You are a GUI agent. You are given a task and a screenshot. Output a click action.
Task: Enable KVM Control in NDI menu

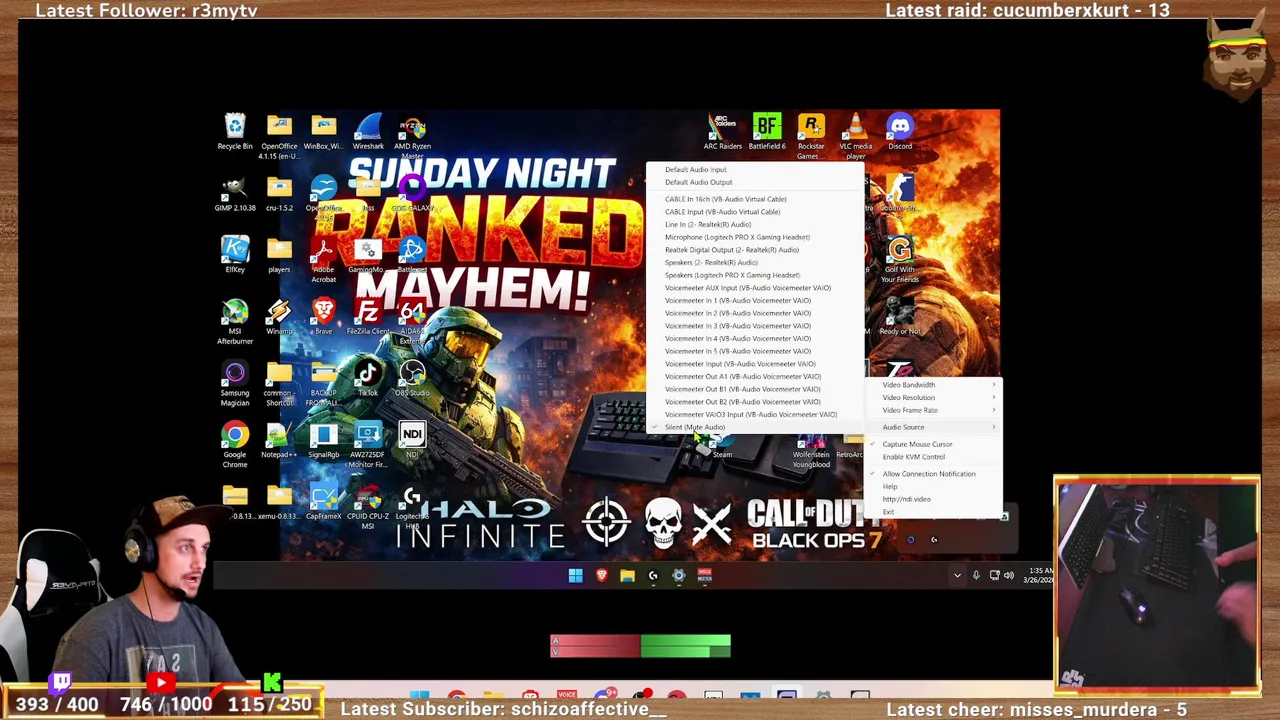(x=934, y=457)
